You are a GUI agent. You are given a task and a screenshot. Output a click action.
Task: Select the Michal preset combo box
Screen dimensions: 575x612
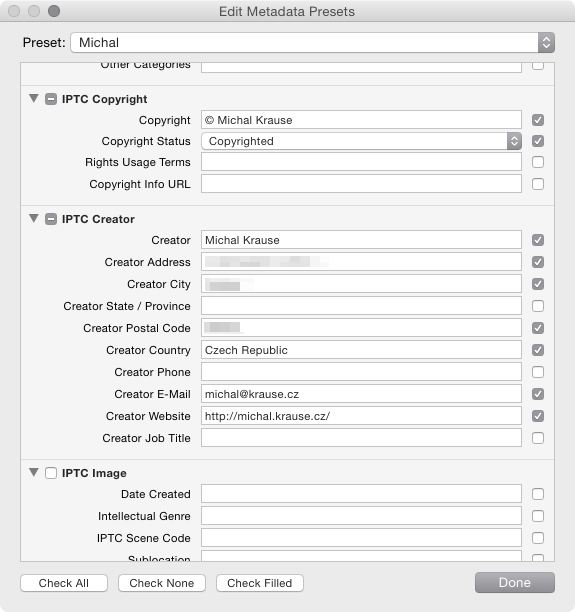(312, 43)
